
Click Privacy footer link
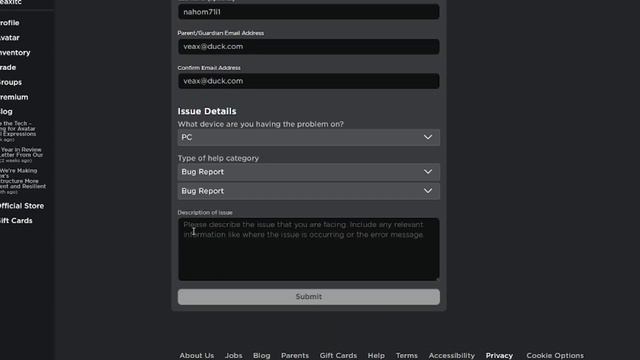point(499,356)
